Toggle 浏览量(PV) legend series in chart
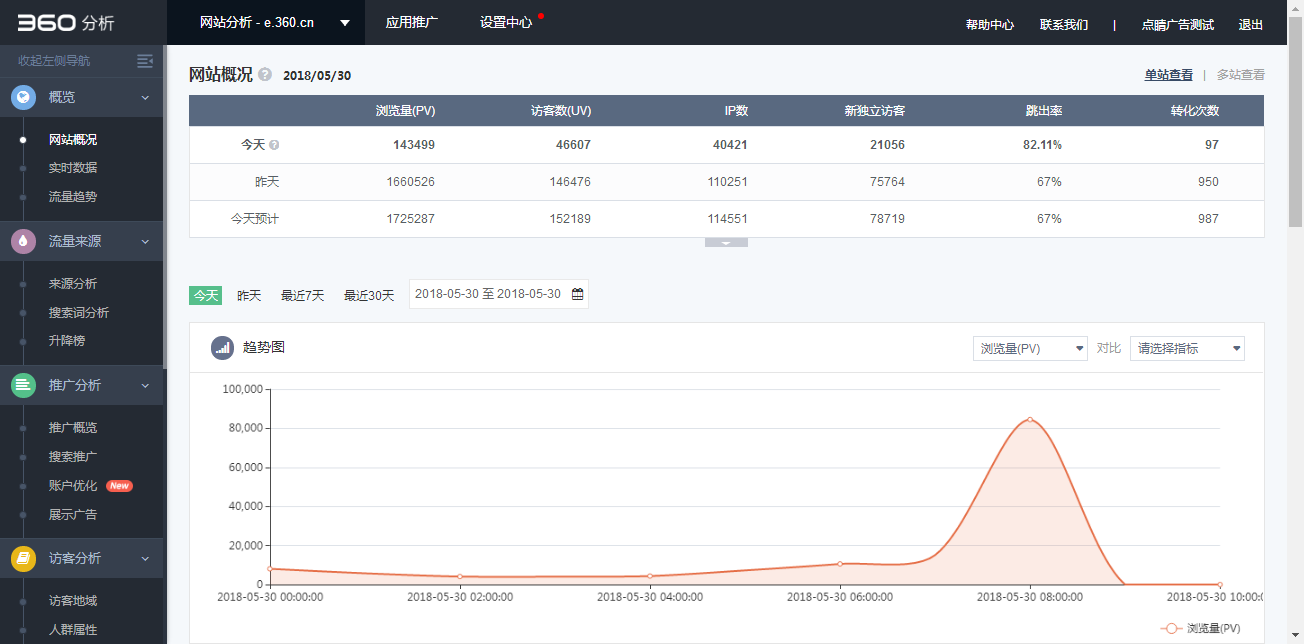The image size is (1304, 644). [1200, 628]
